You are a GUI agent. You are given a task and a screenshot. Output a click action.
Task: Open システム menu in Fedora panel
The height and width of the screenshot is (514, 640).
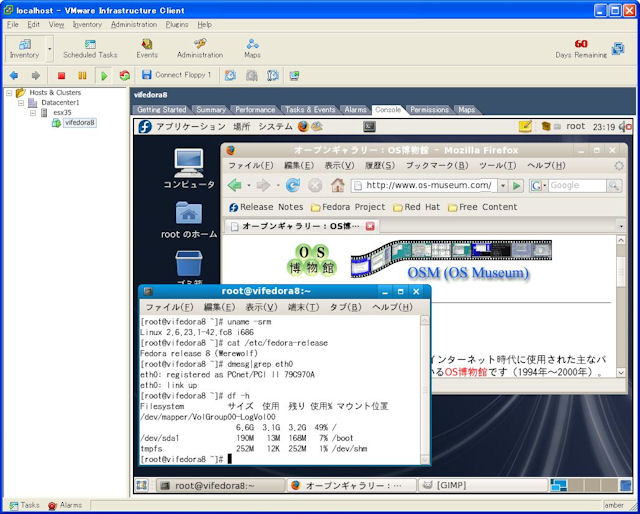tap(275, 127)
